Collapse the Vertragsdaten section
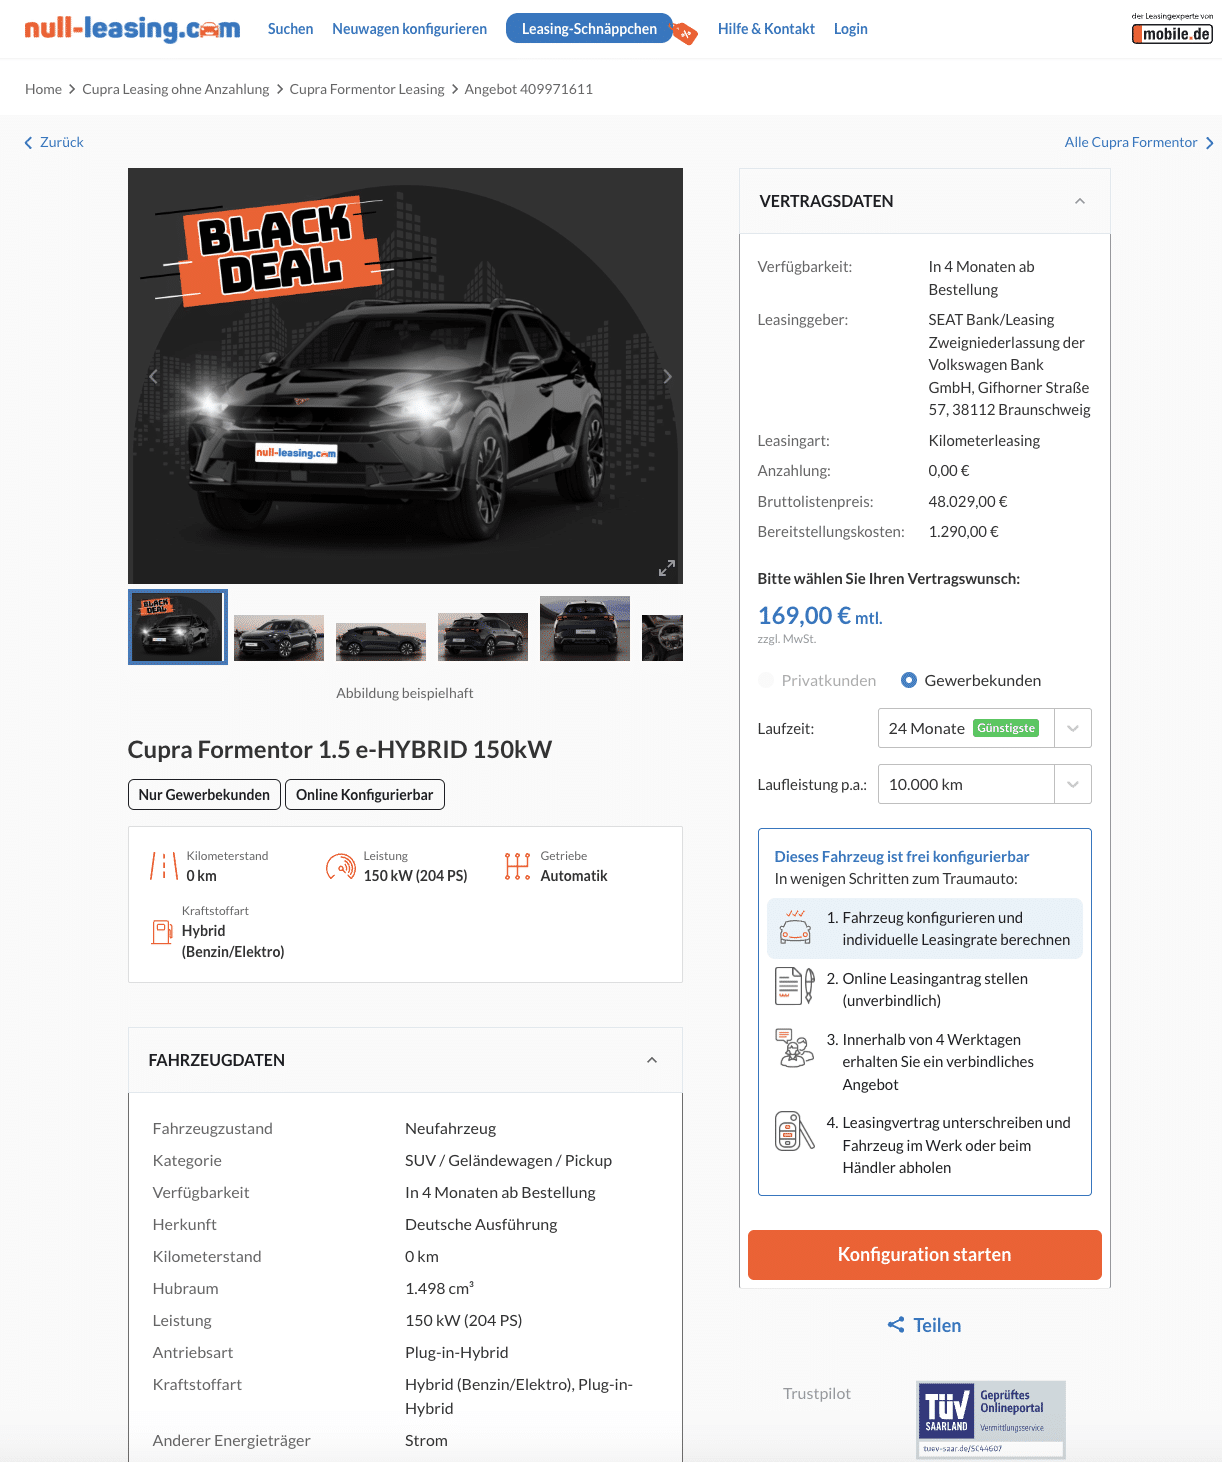The height and width of the screenshot is (1462, 1222). [1080, 201]
